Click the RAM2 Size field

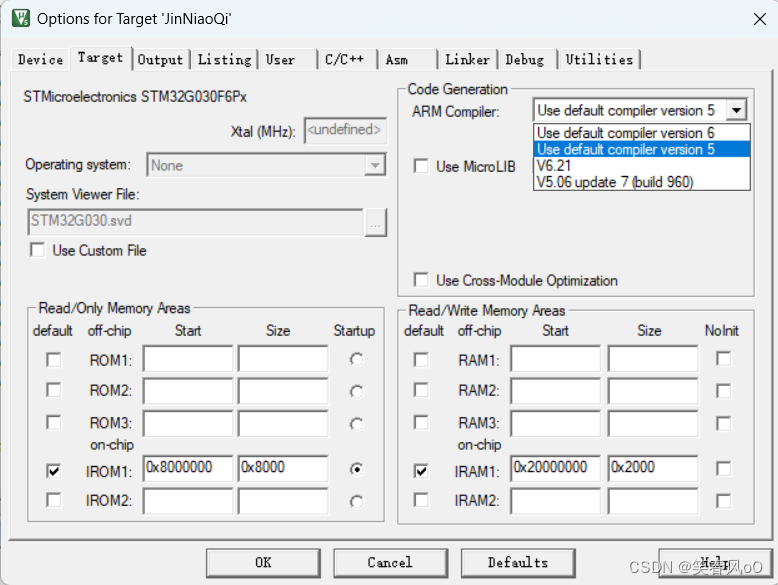tap(653, 391)
